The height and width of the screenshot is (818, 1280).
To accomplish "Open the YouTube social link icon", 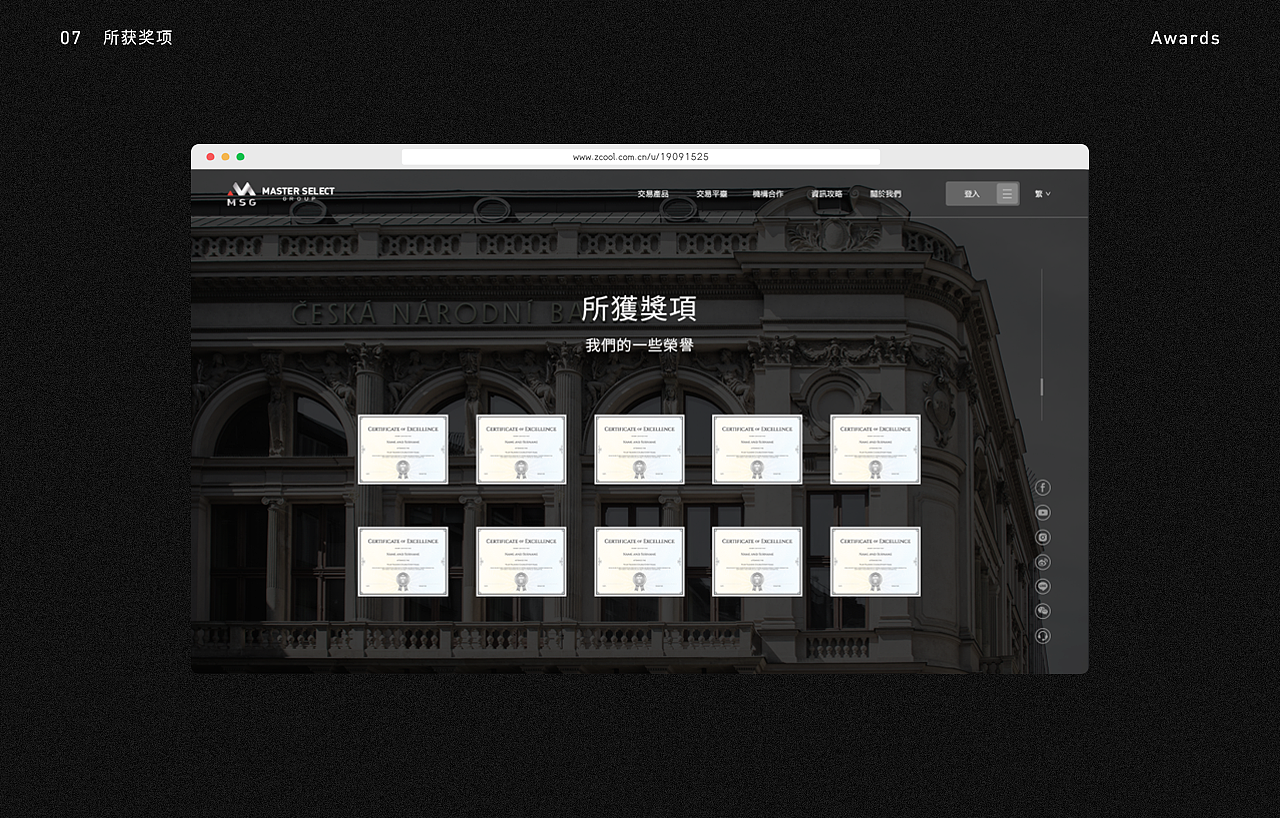I will tap(1042, 513).
